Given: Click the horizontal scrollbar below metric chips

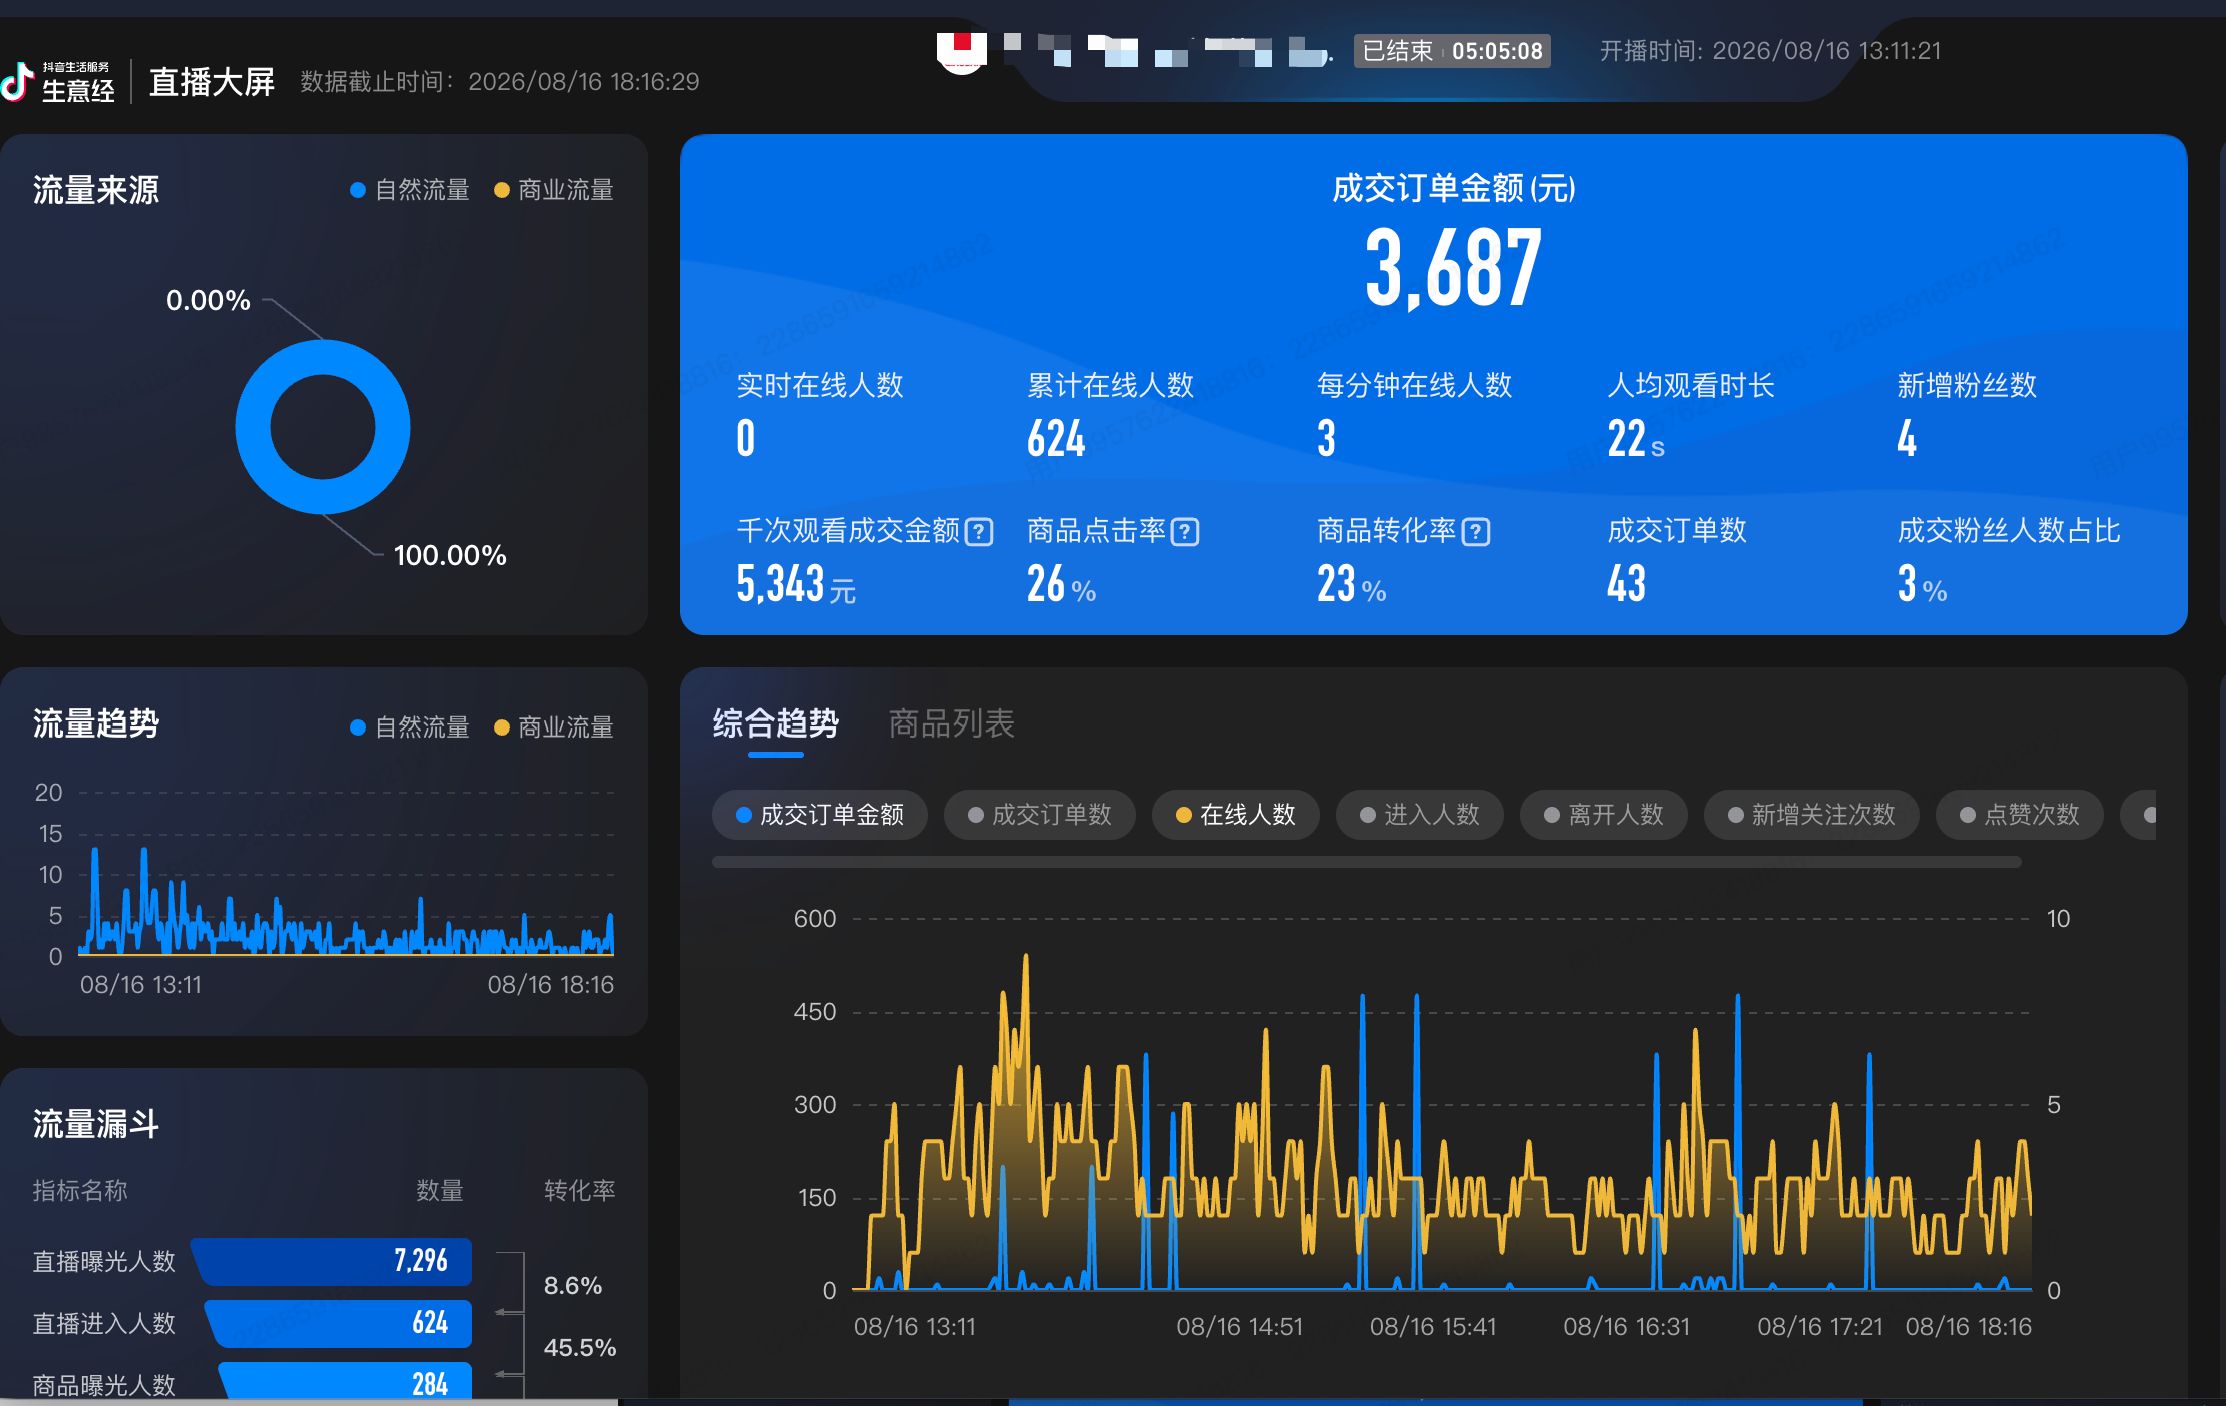Looking at the screenshot, I should (x=1367, y=862).
